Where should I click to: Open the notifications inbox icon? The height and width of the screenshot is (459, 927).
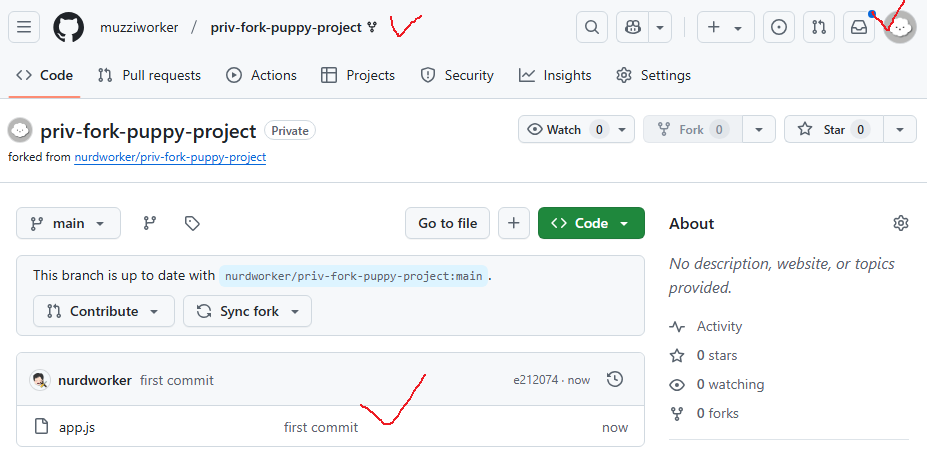coord(859,27)
